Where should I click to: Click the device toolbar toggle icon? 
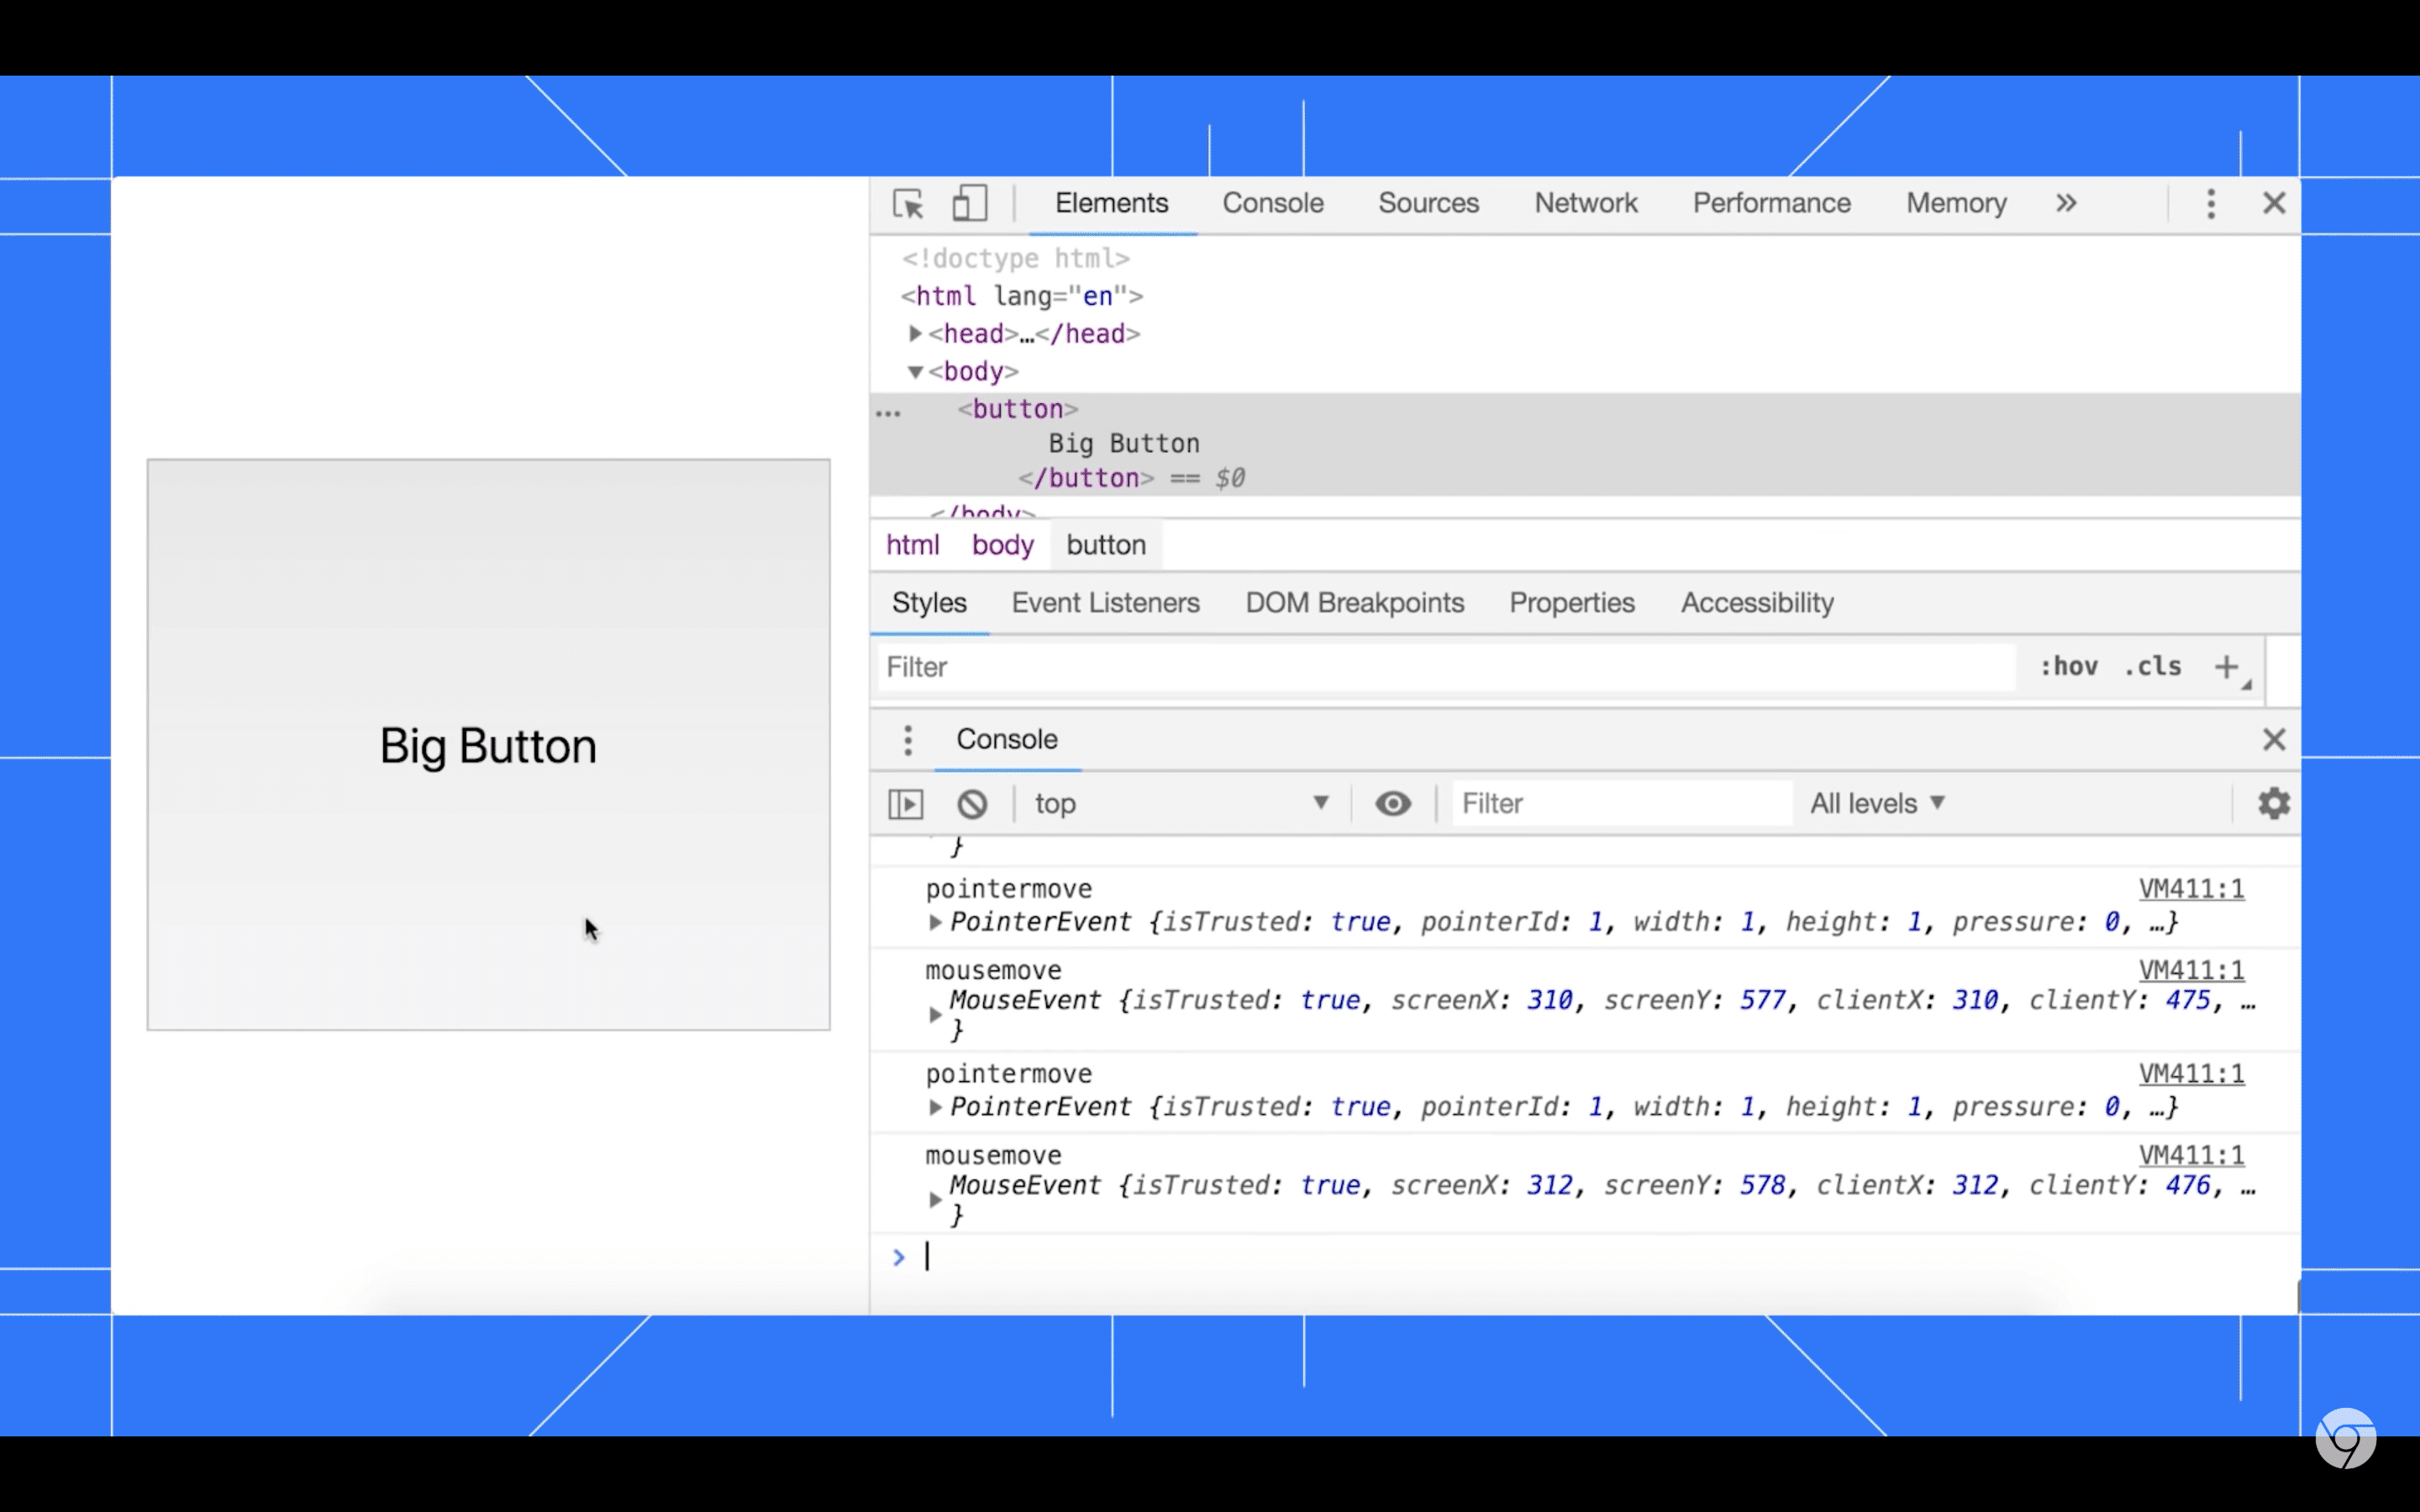(971, 204)
